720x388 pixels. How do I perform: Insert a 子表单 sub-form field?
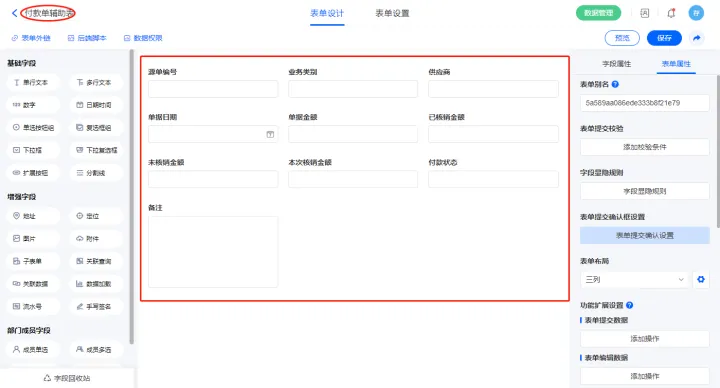click(34, 261)
